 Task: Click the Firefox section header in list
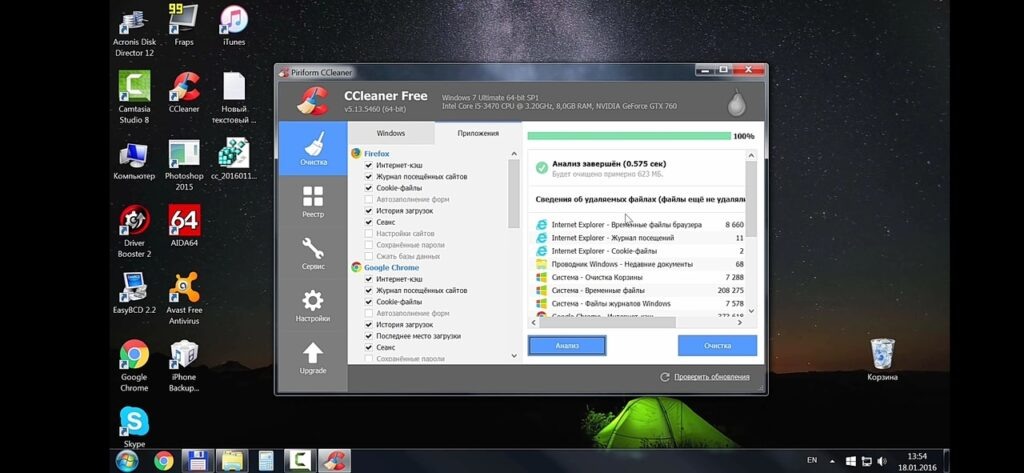tap(376, 154)
